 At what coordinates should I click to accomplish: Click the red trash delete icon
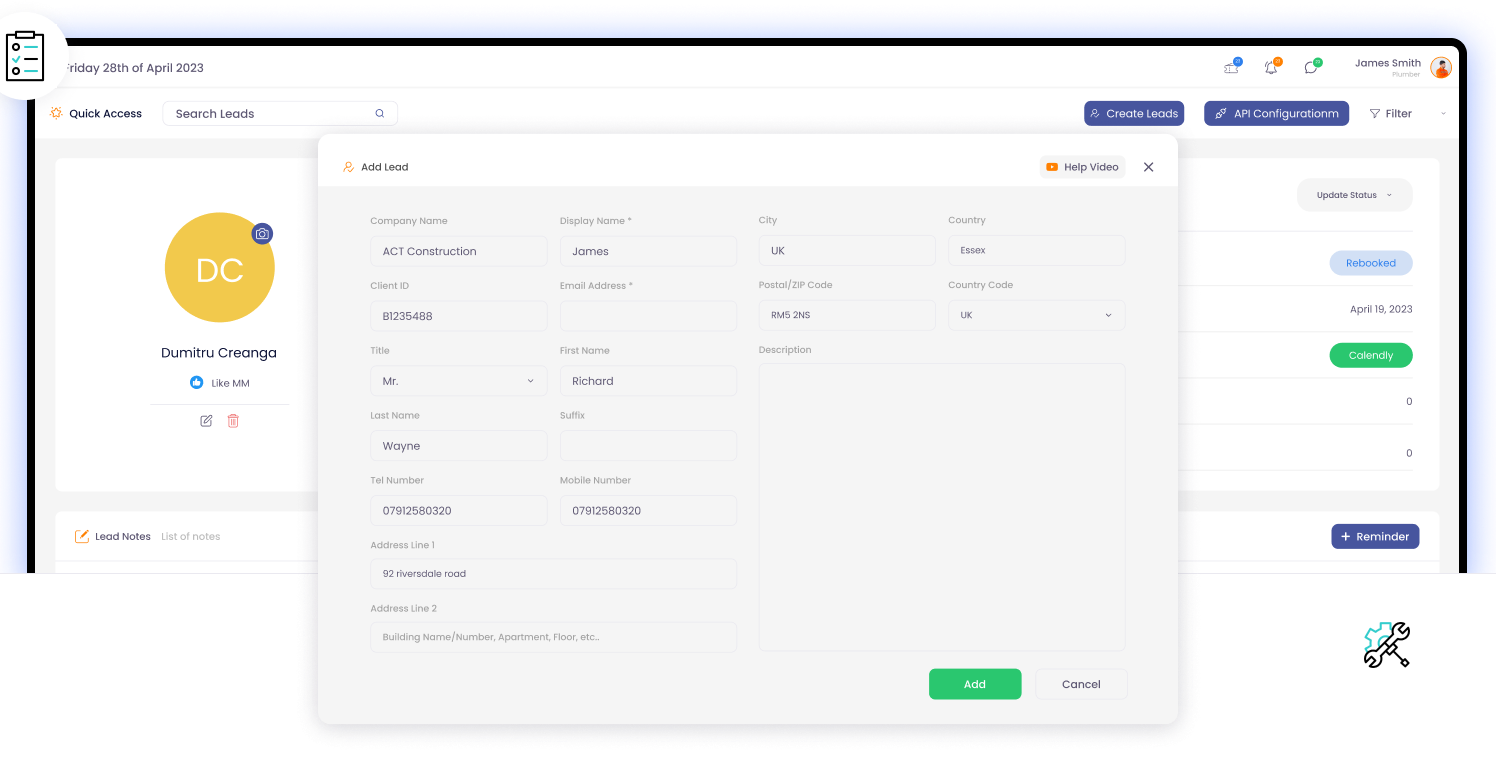point(233,421)
